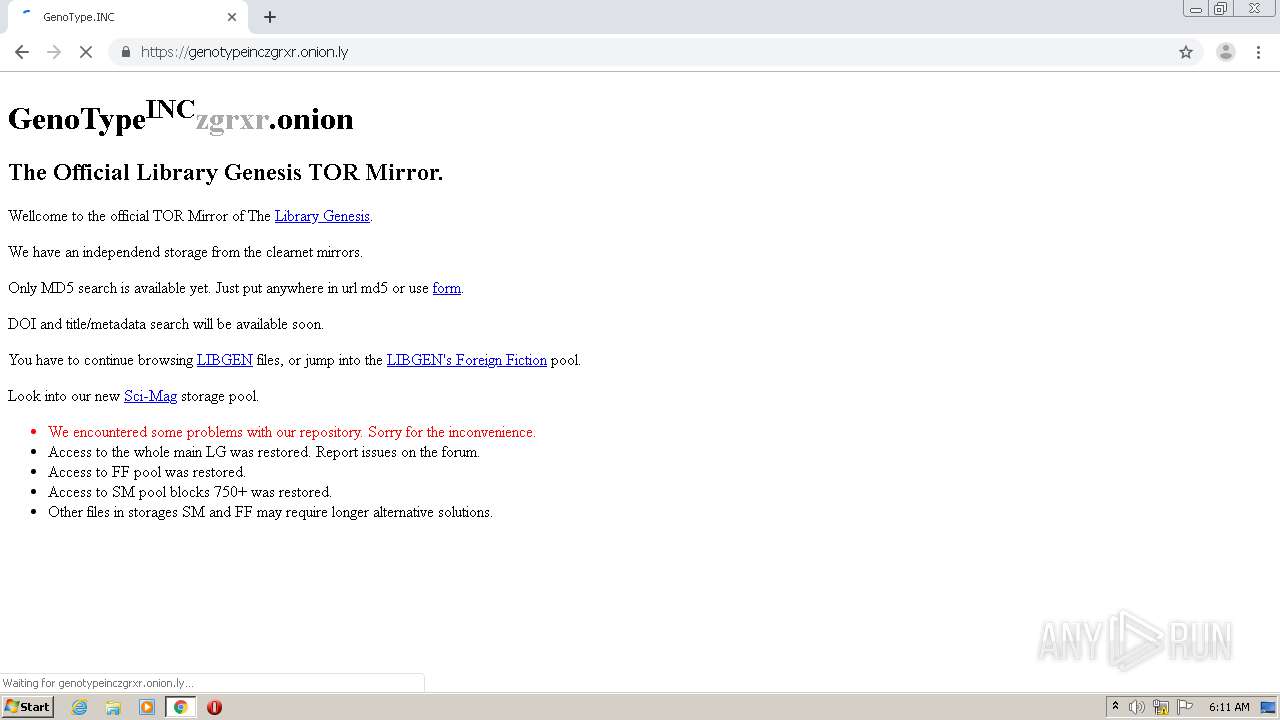Viewport: 1280px width, 720px height.
Task: Stop loading the page
Action: 86,52
